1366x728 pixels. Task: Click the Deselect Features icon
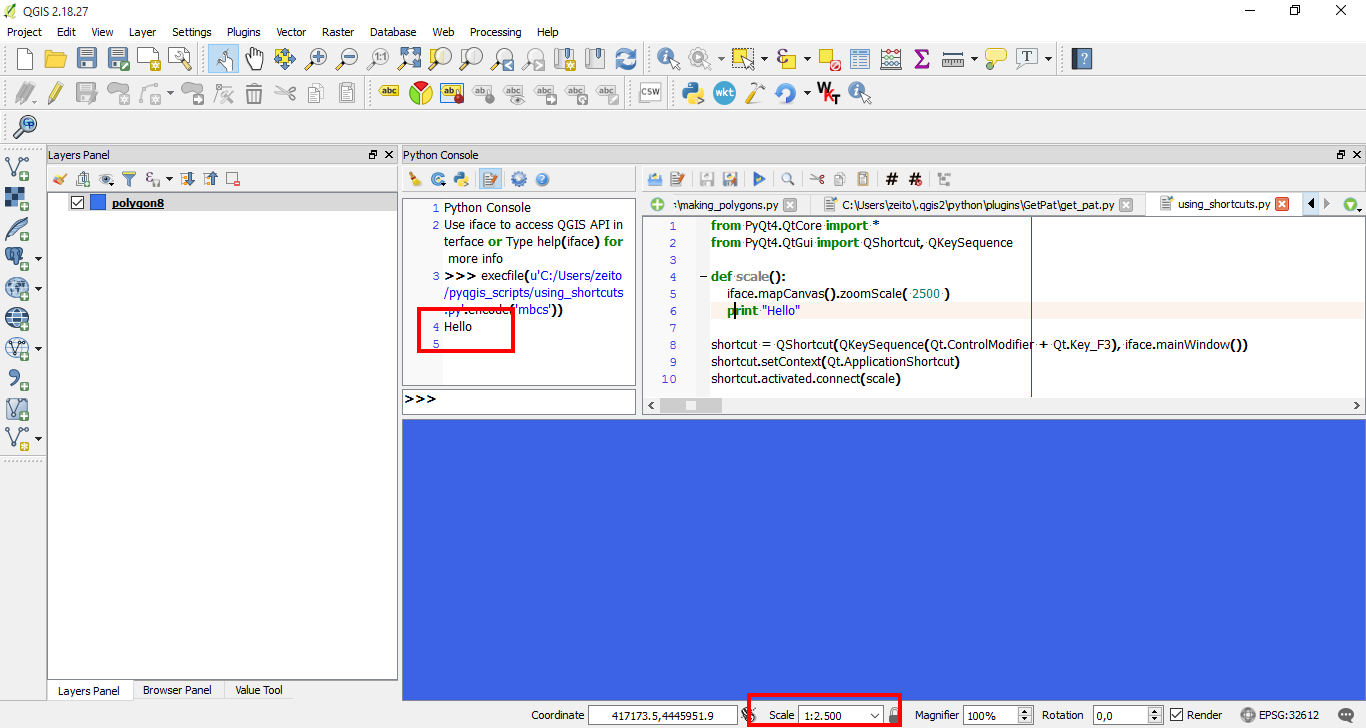point(829,59)
